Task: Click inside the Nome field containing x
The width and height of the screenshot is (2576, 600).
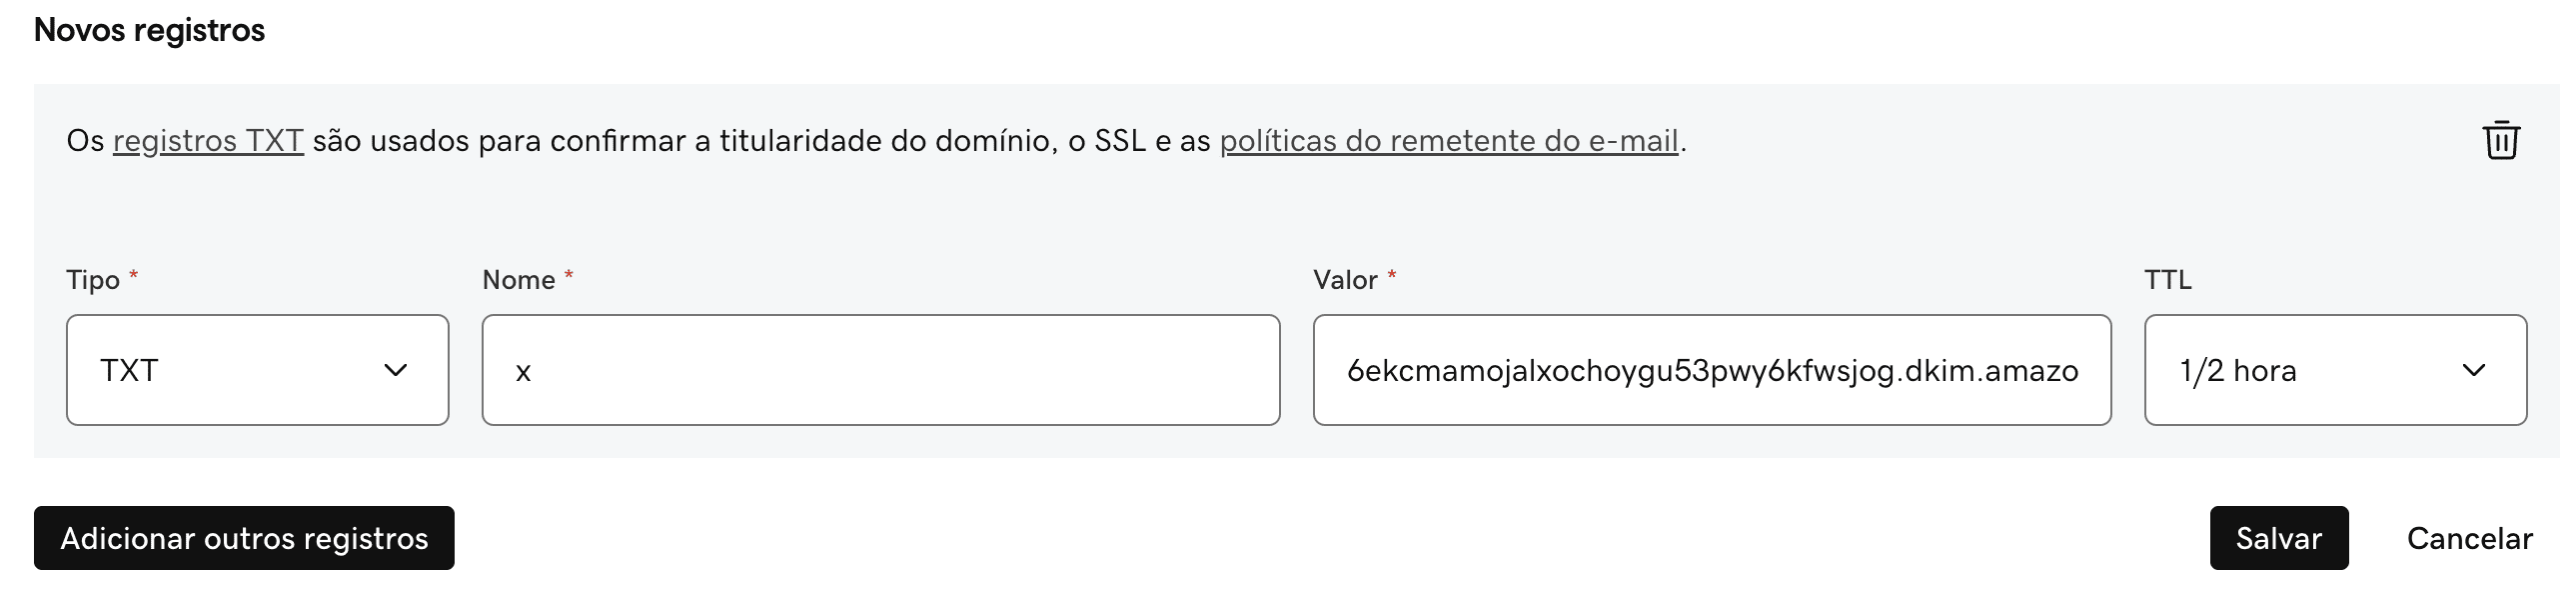Action: tap(880, 369)
